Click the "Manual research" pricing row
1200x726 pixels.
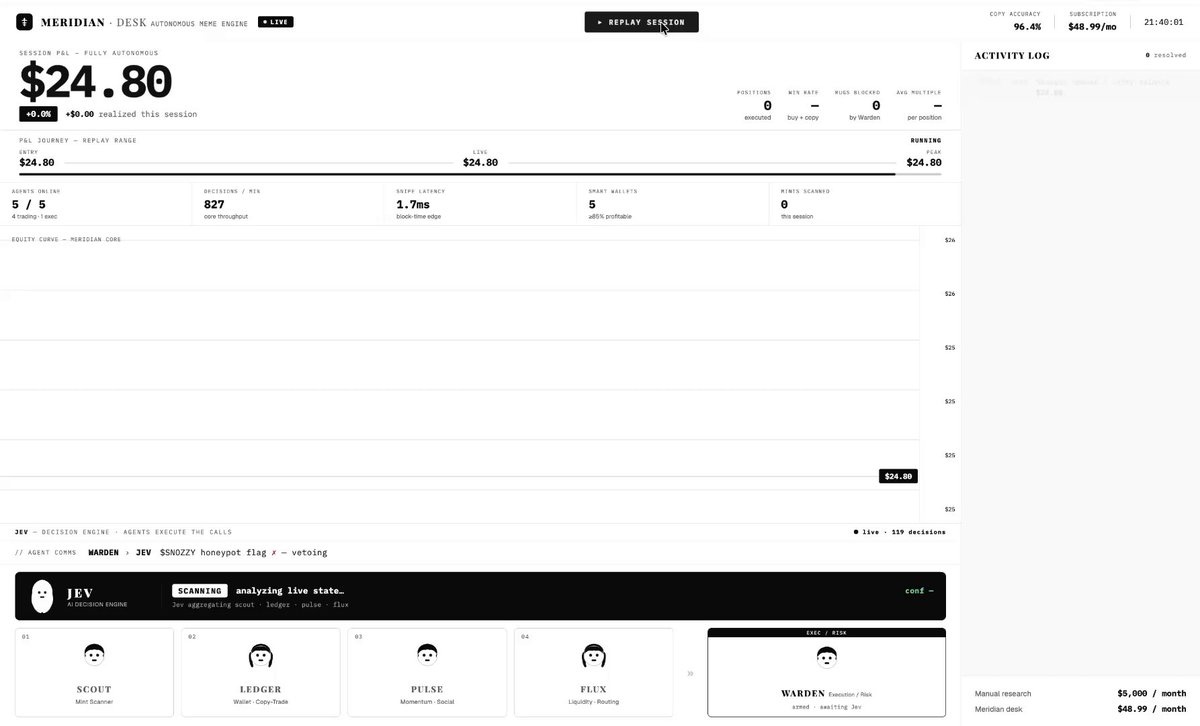pyautogui.click(x=1081, y=693)
